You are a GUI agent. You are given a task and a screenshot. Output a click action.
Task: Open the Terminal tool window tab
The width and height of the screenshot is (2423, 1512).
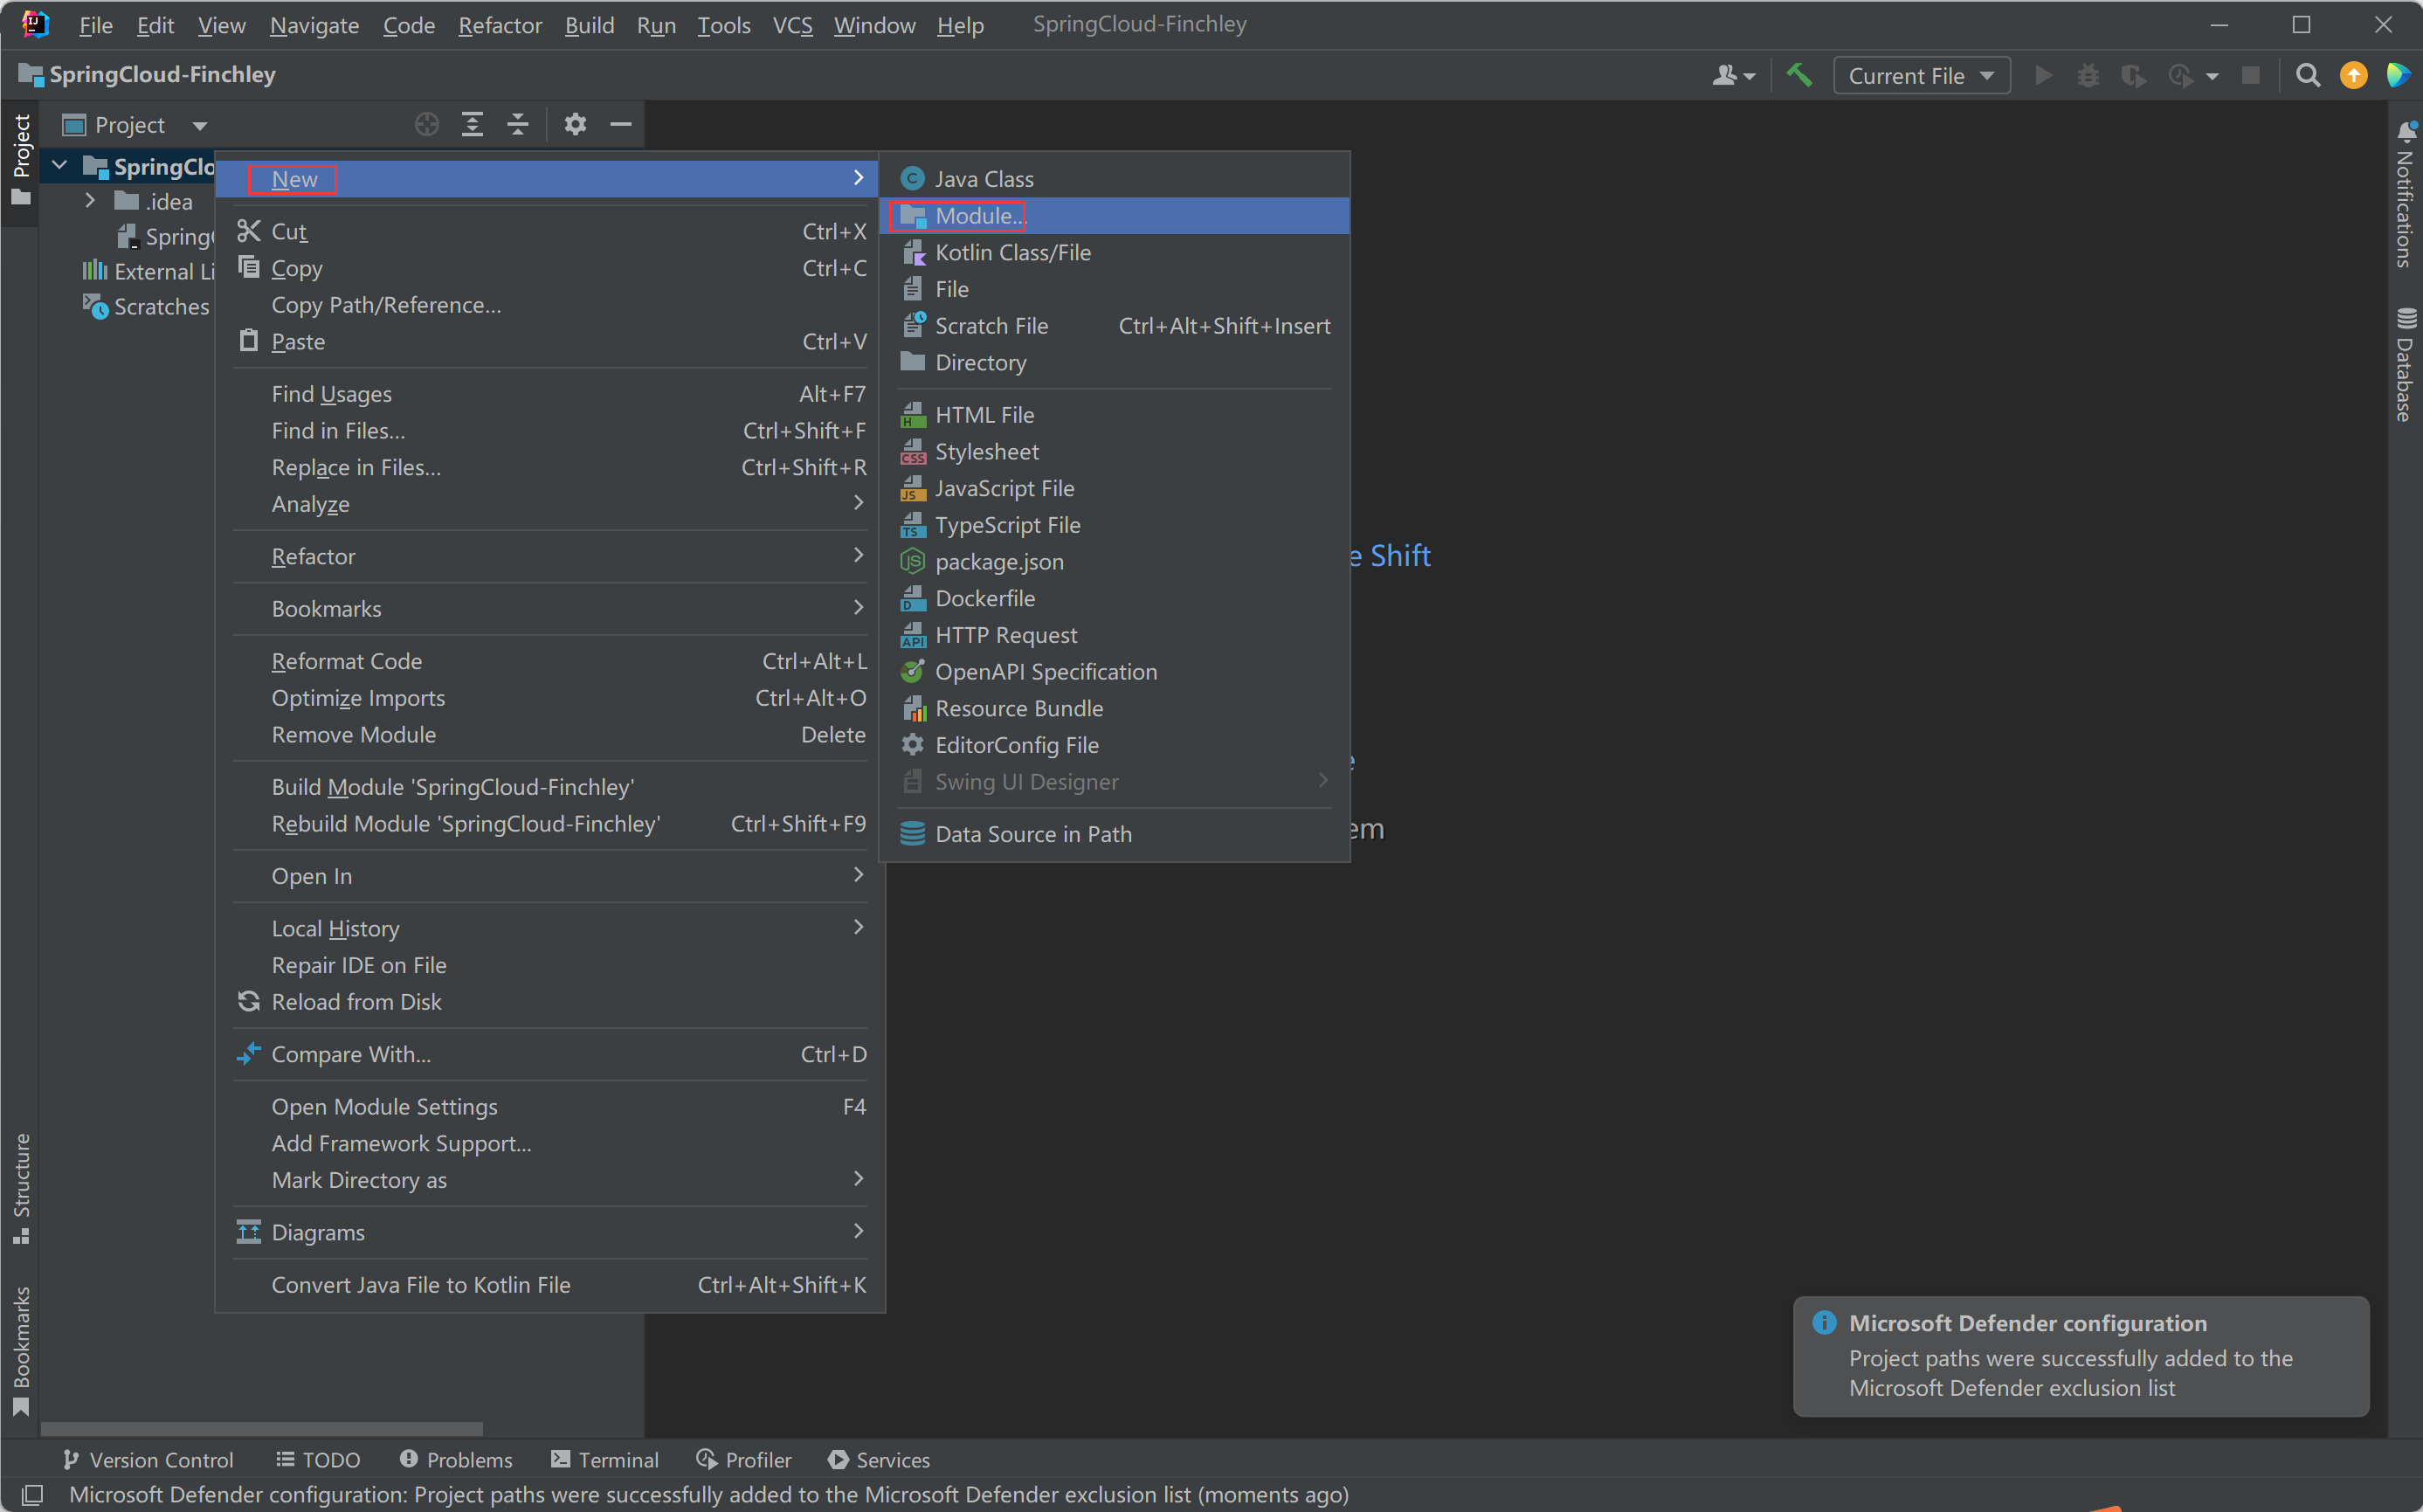(x=604, y=1460)
